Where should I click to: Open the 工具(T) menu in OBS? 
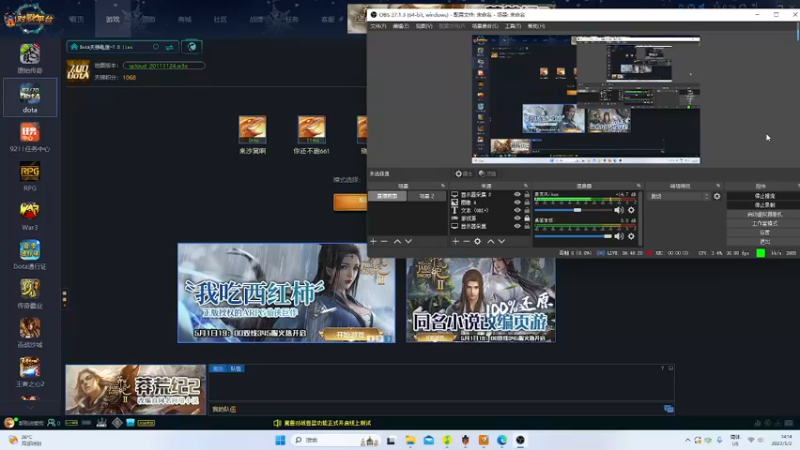click(513, 26)
